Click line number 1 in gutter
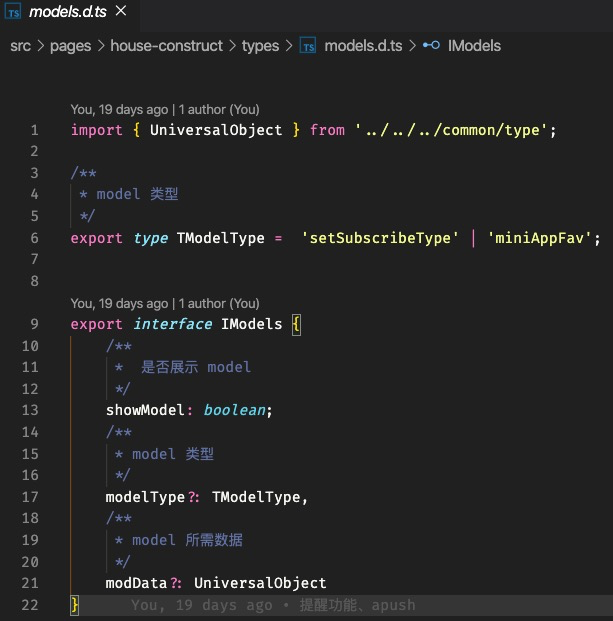This screenshot has height=621, width=613. pyautogui.click(x=34, y=130)
